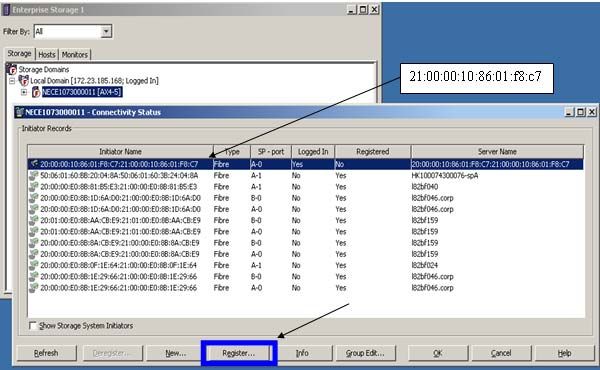Select initiator 20:00:00:E0:8B:81:B5:E3 row

click(x=306, y=187)
